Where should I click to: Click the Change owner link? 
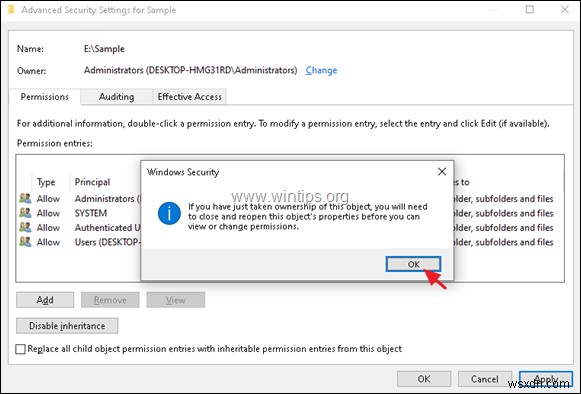(x=321, y=70)
